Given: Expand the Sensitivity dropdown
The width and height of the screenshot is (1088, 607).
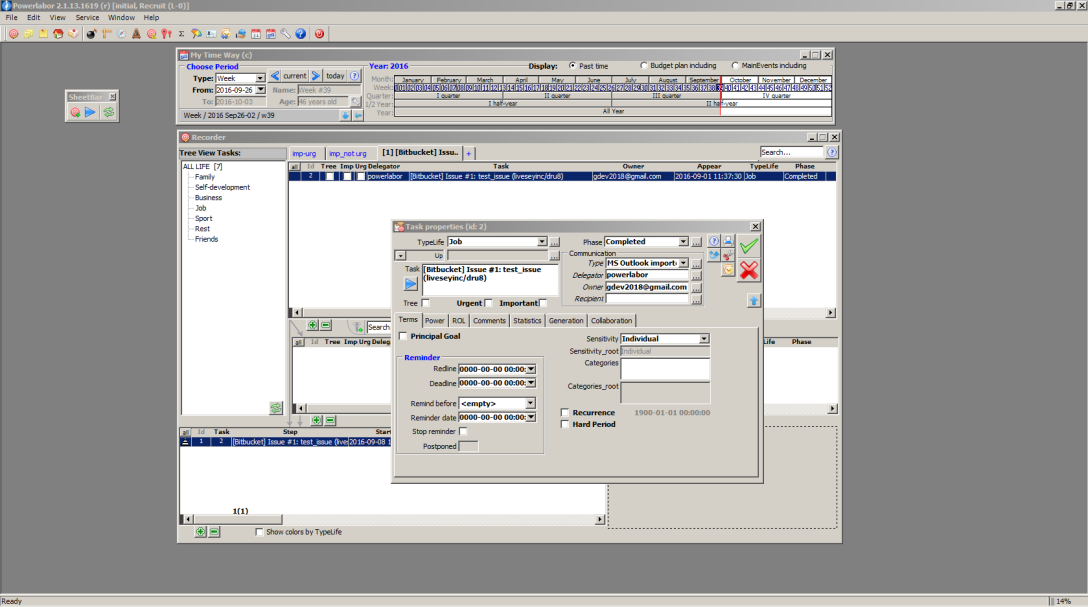Looking at the screenshot, I should pos(704,339).
